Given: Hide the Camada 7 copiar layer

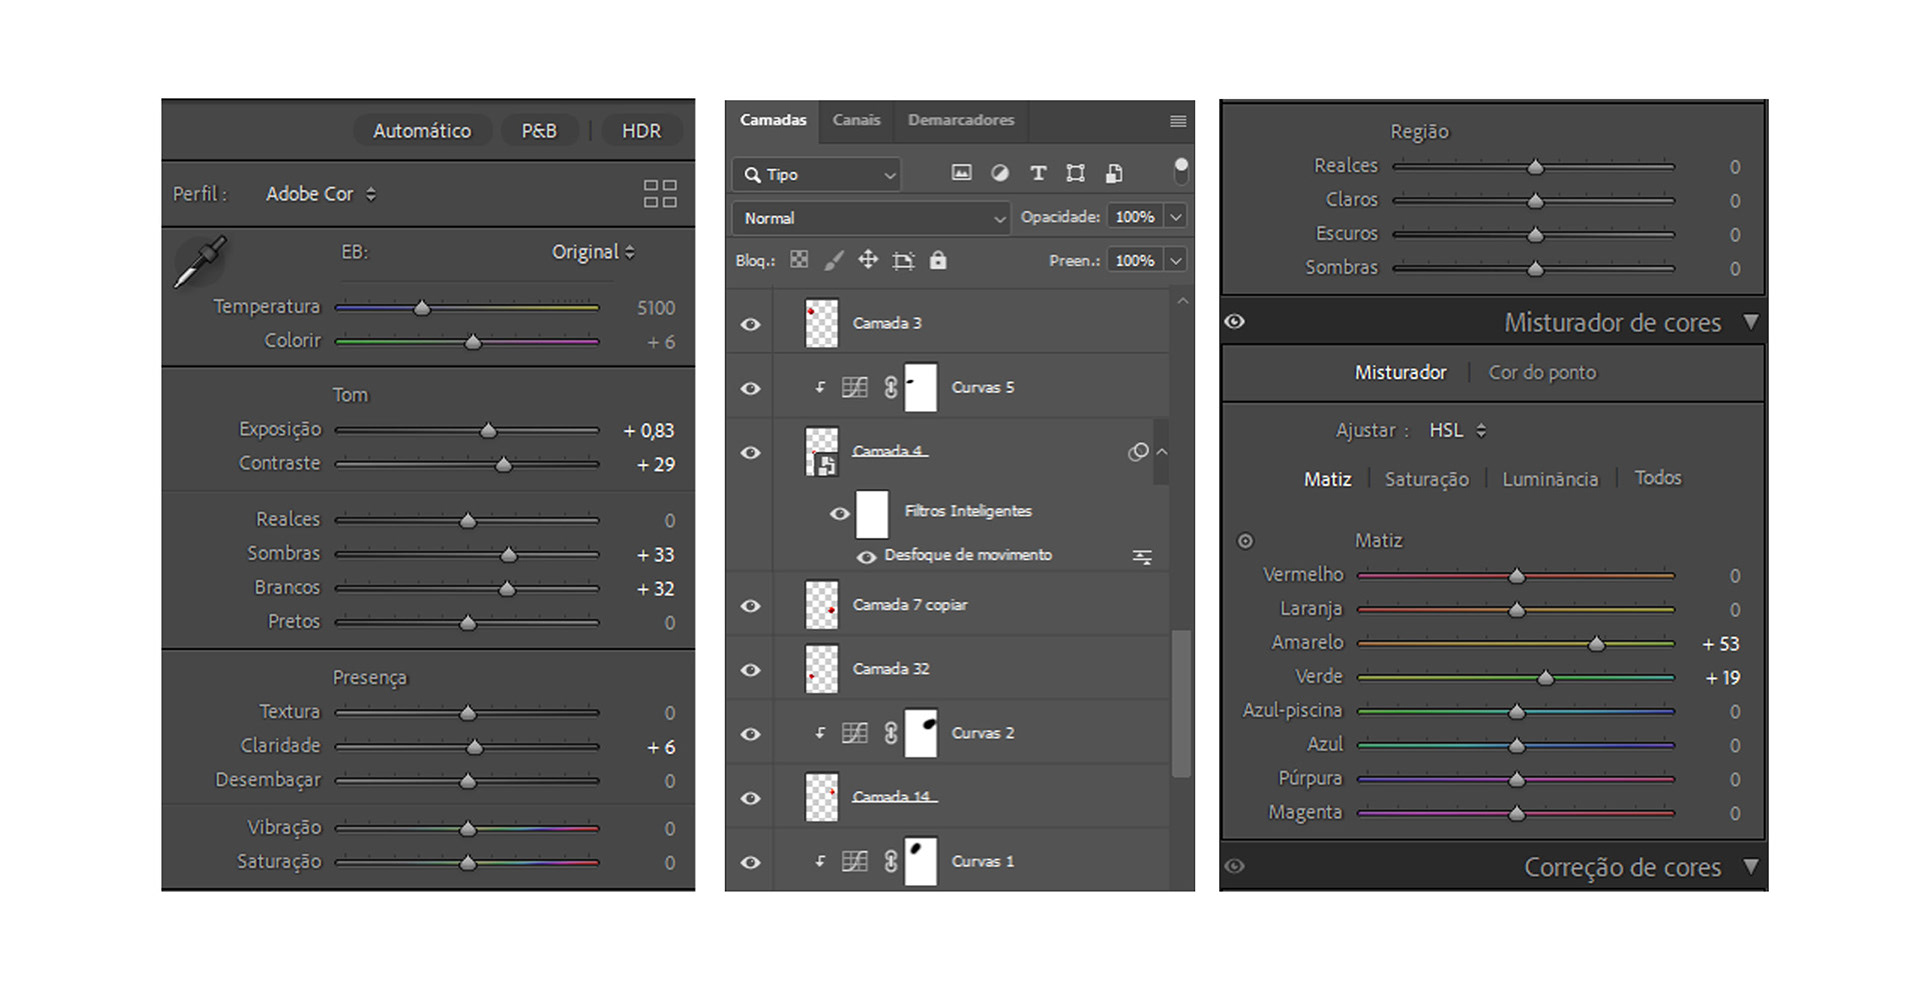Looking at the screenshot, I should (750, 606).
